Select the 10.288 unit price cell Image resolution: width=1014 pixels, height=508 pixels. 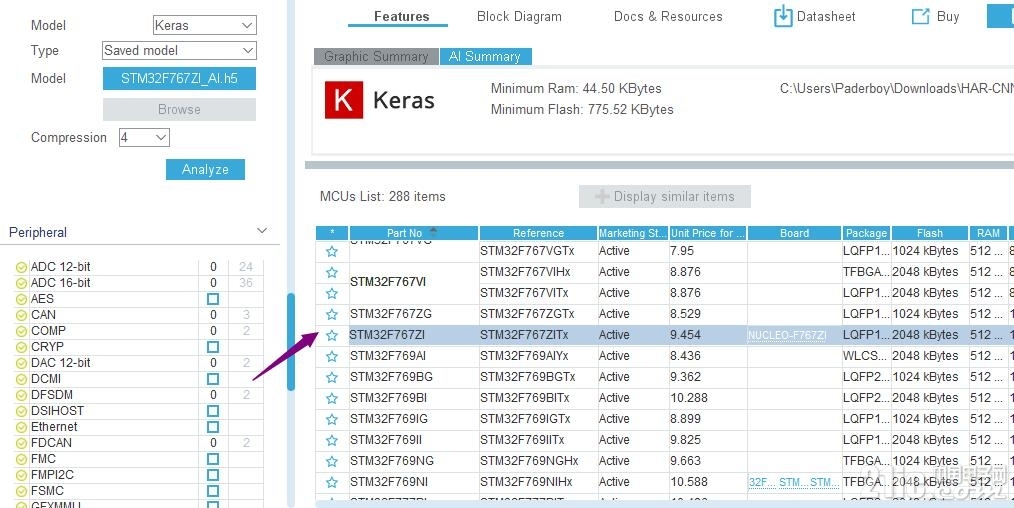[708, 398]
